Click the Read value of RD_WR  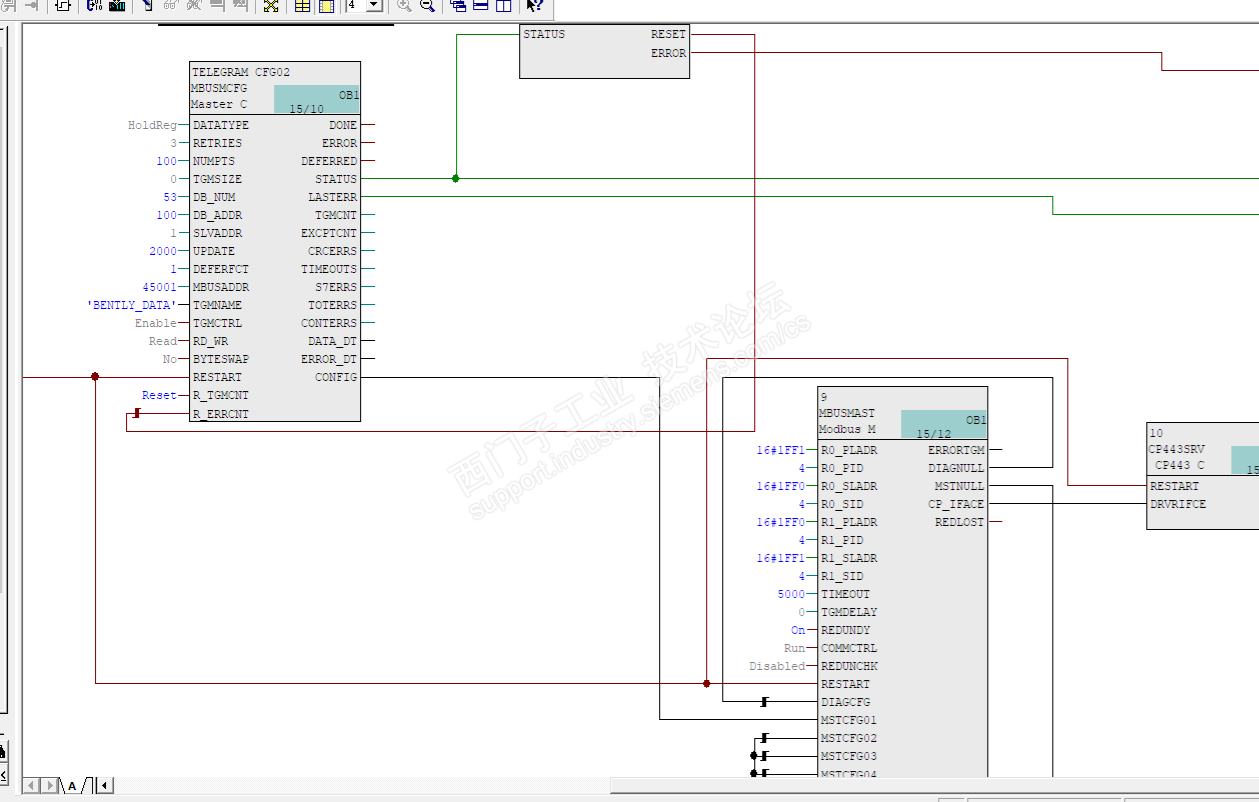point(163,341)
